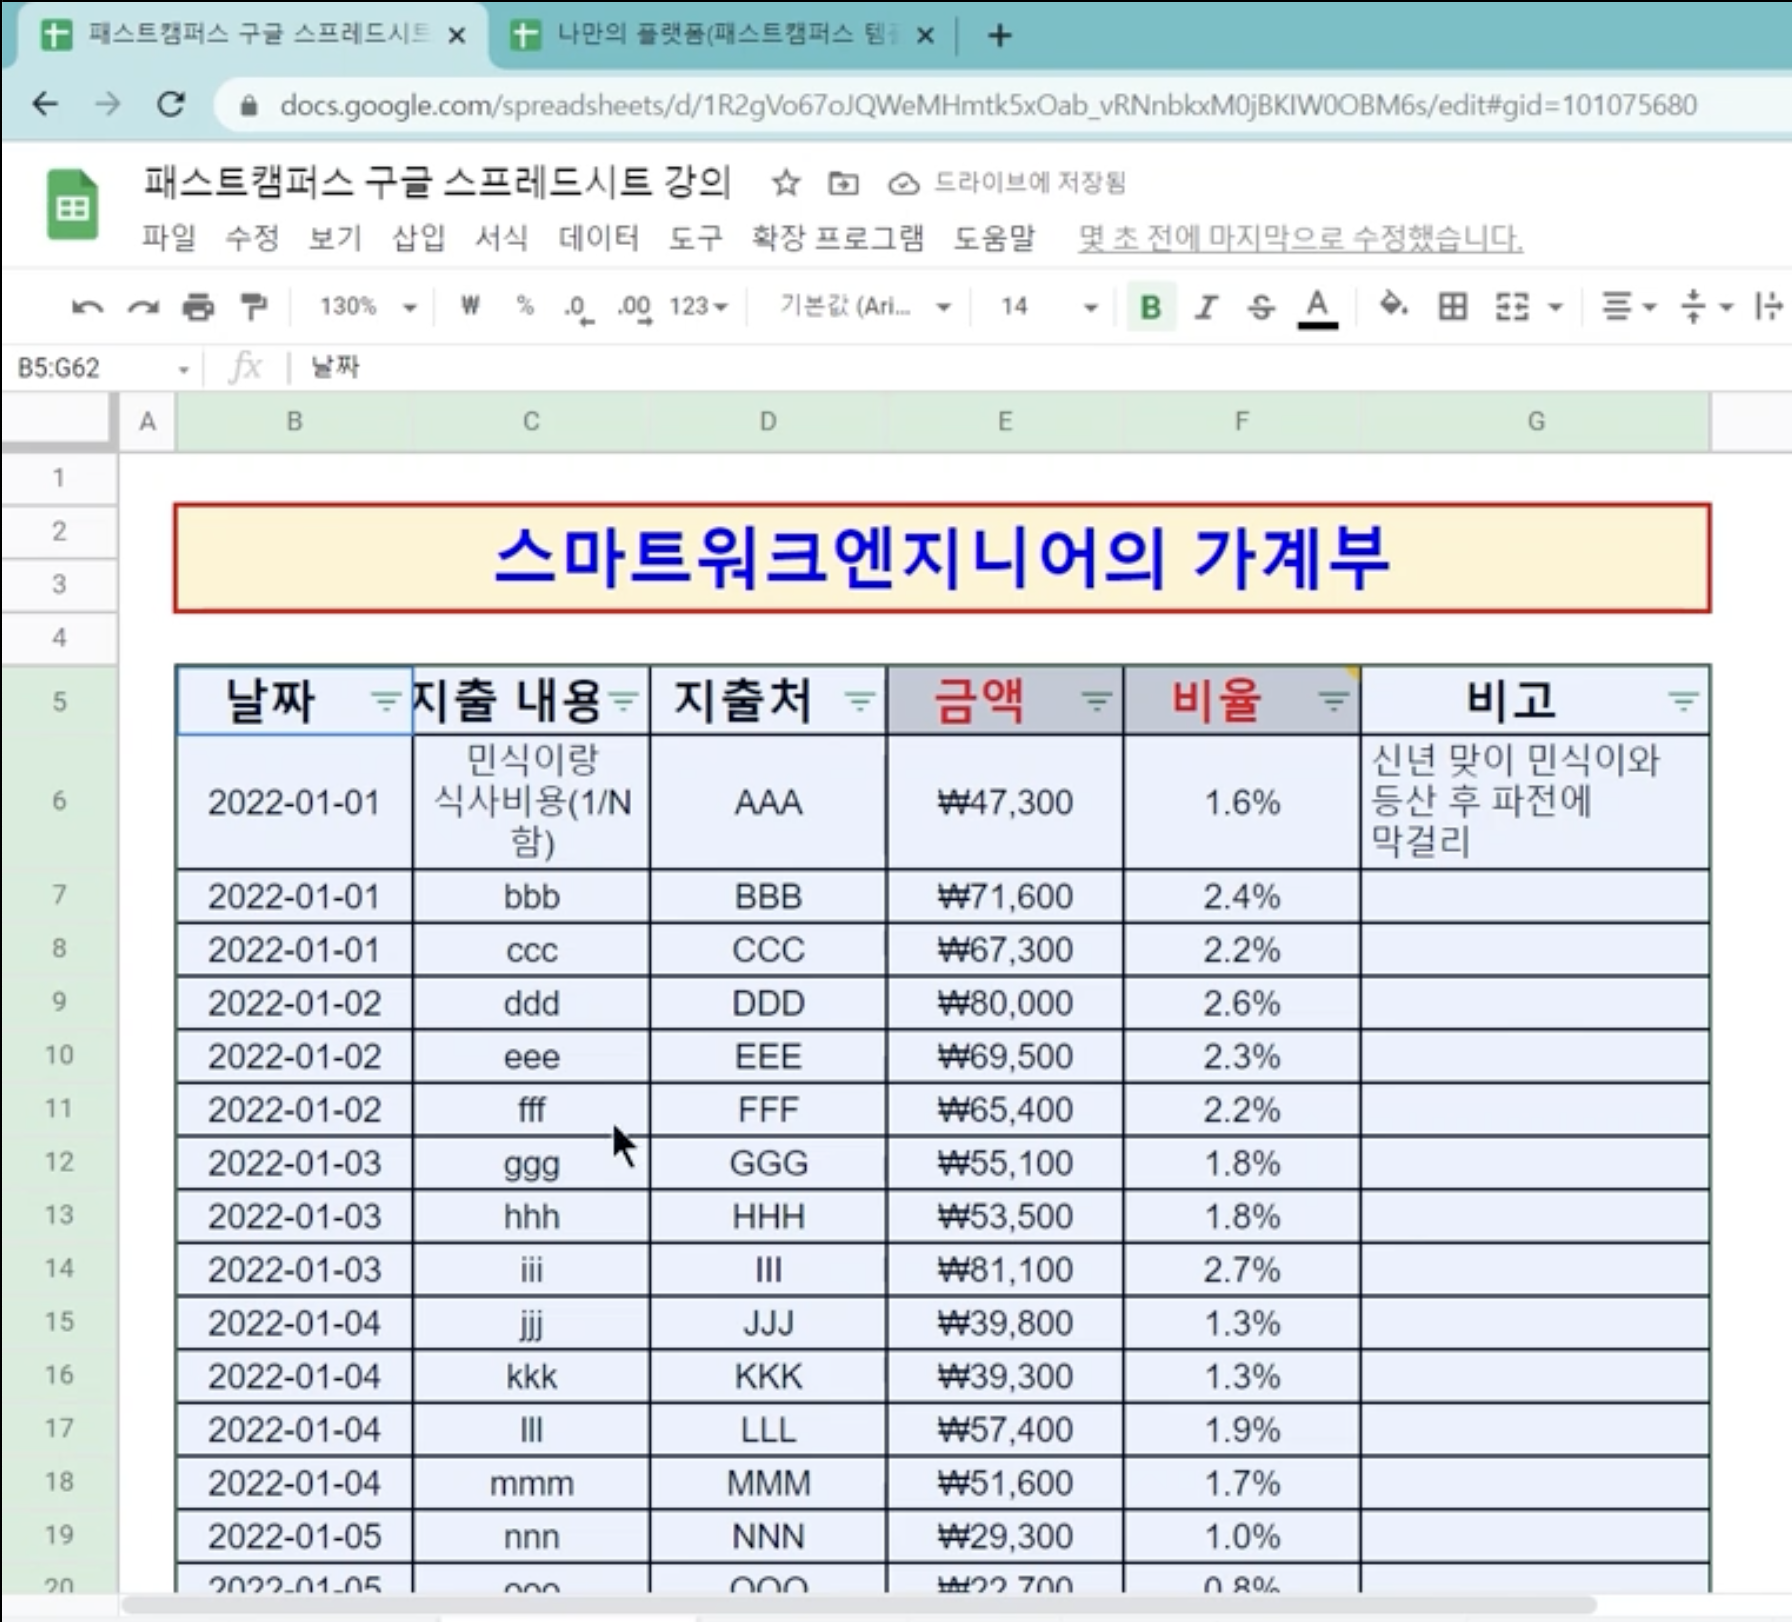Open a new browser tab
The height and width of the screenshot is (1622, 1792).
[999, 36]
